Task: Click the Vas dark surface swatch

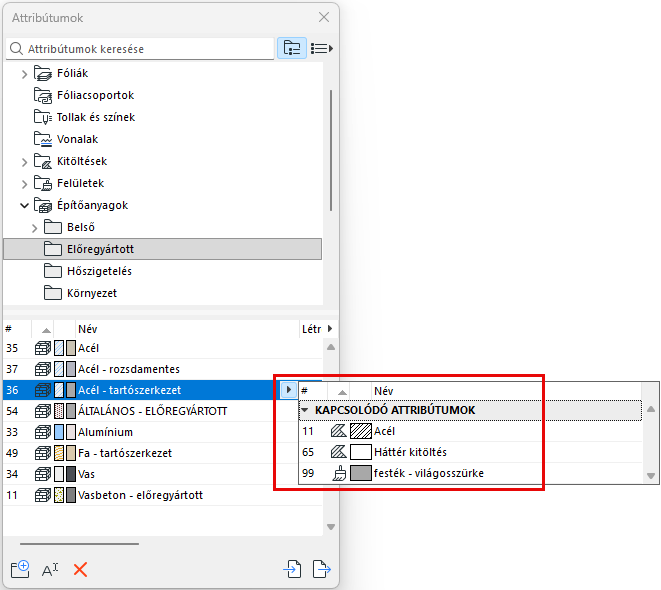Action: click(71, 474)
